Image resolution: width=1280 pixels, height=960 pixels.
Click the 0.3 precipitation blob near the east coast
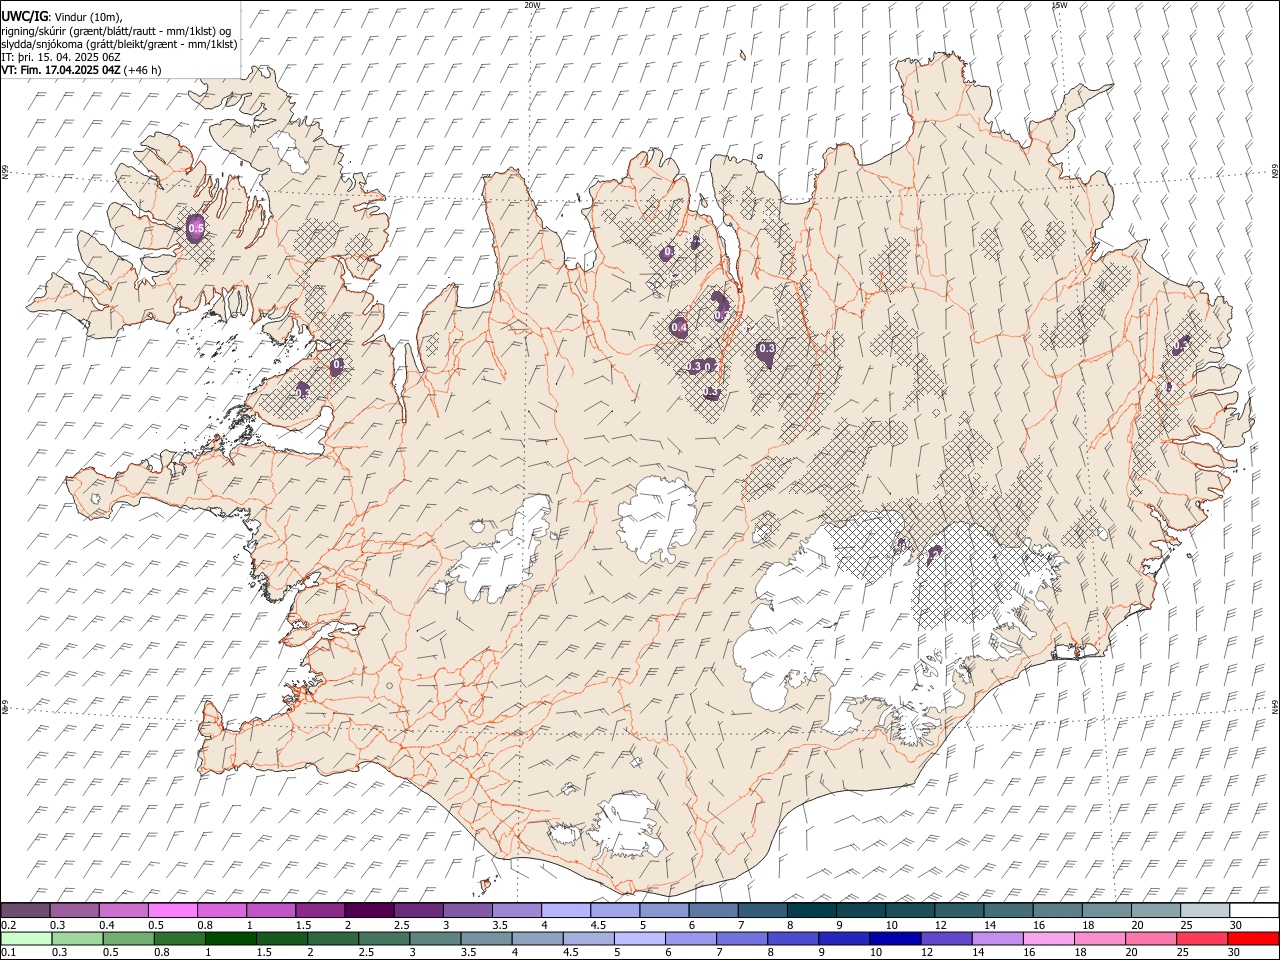(x=1181, y=345)
